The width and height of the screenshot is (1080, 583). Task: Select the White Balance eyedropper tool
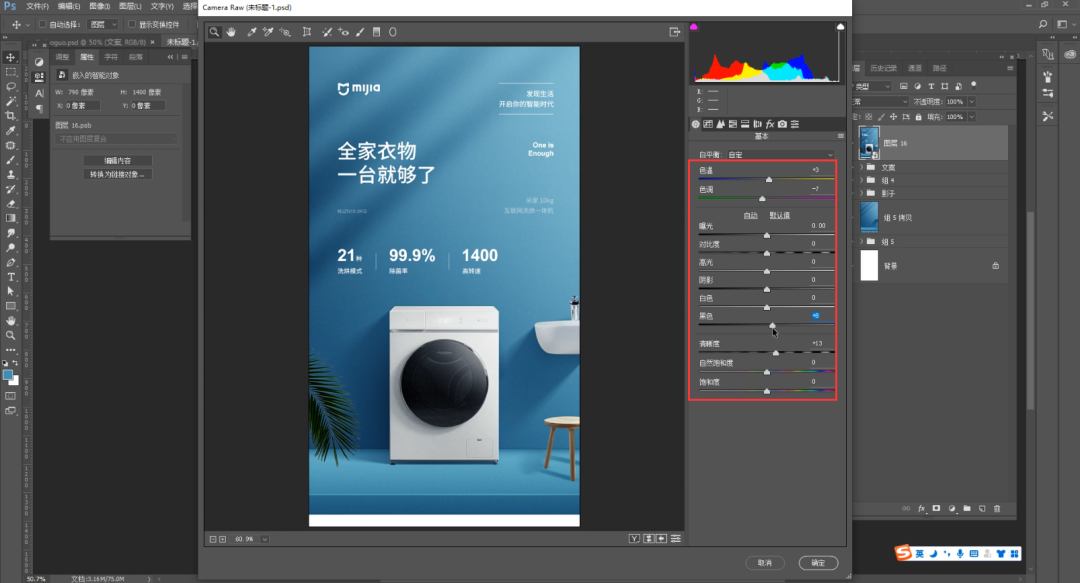(252, 32)
